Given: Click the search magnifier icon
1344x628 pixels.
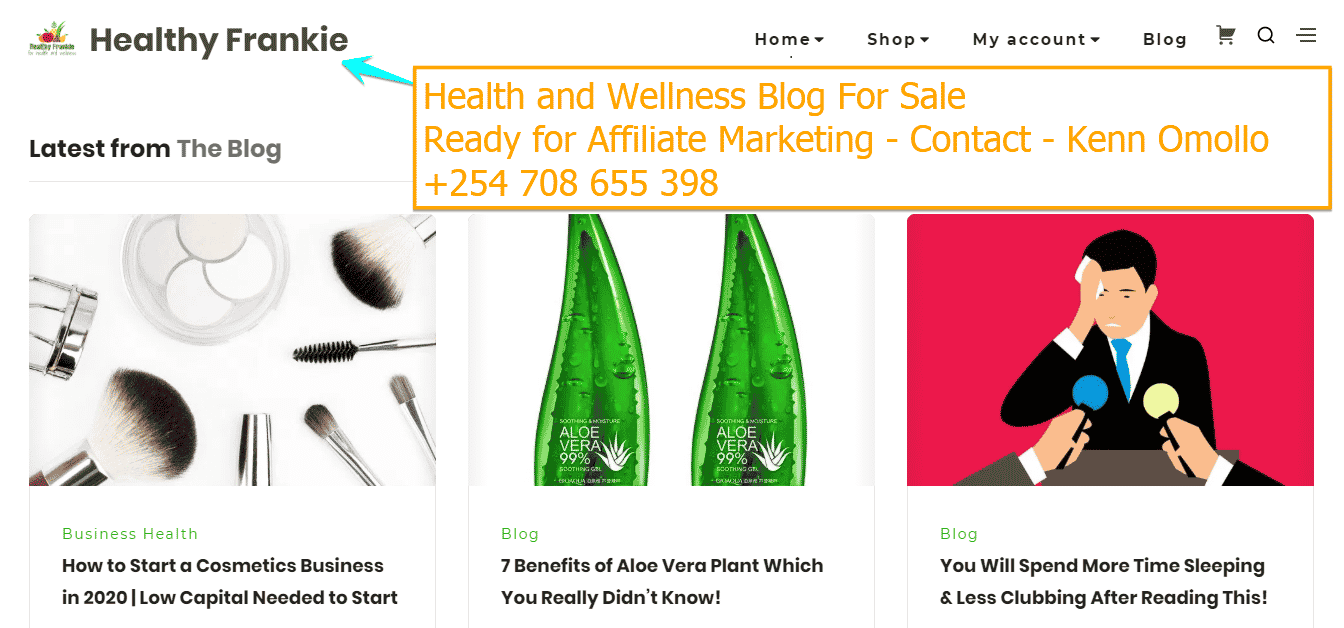Looking at the screenshot, I should pos(1266,36).
